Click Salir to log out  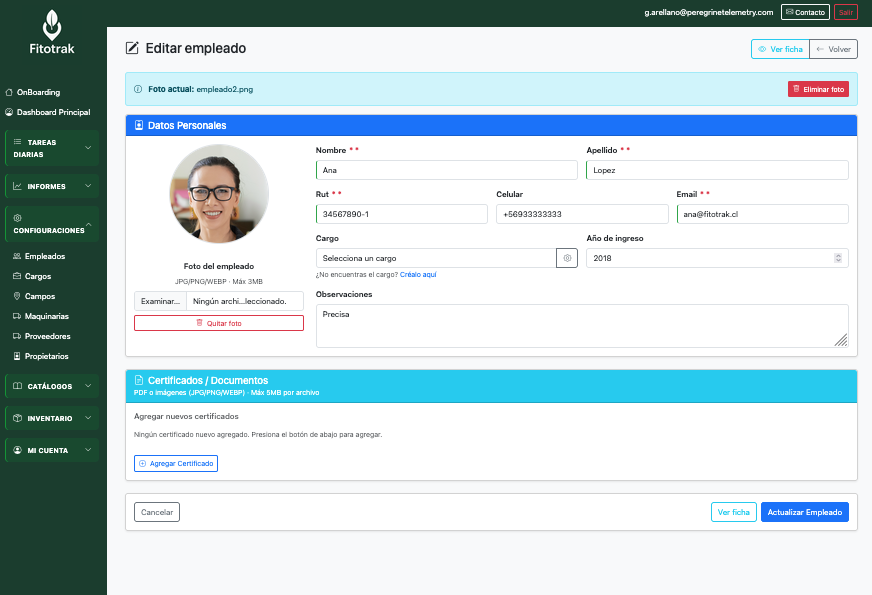pos(845,12)
